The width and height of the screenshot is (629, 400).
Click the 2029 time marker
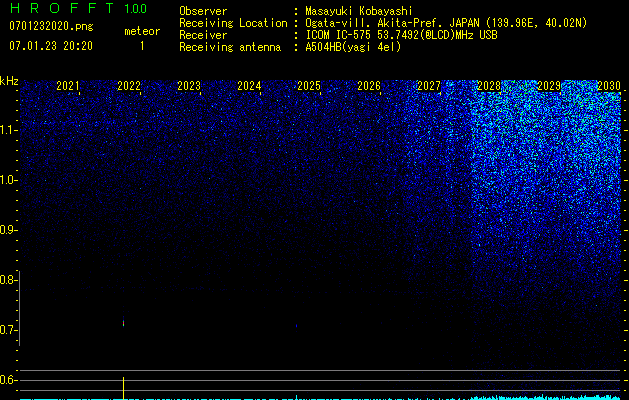(549, 86)
